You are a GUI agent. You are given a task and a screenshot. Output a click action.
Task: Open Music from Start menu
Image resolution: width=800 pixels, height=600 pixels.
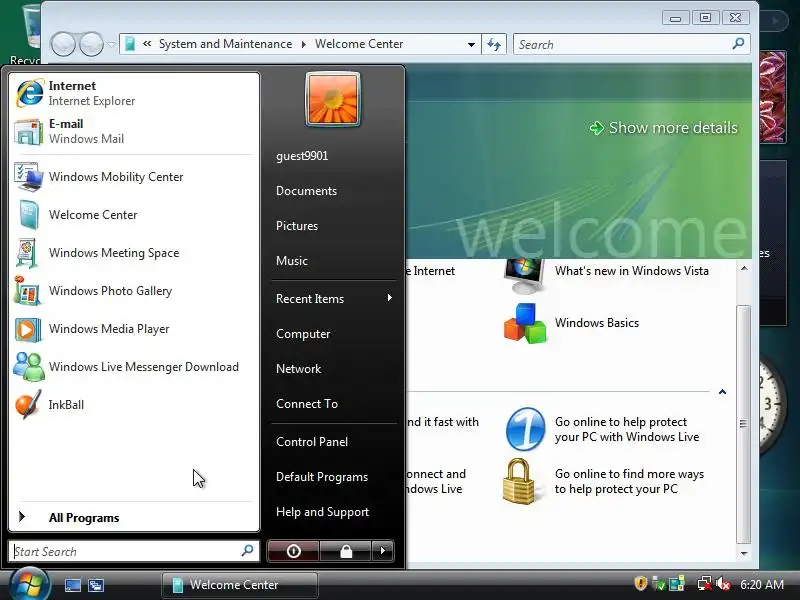pyautogui.click(x=292, y=261)
